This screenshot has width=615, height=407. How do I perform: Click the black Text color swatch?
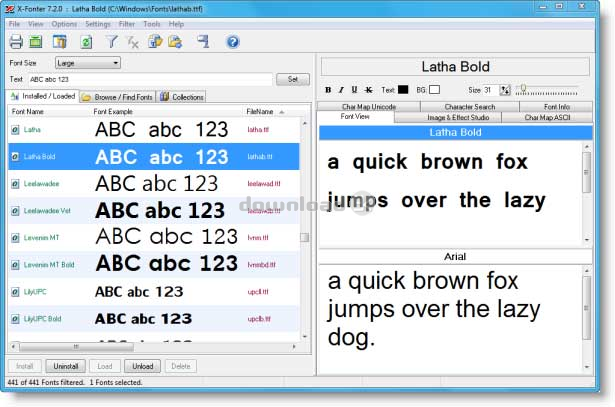403,90
